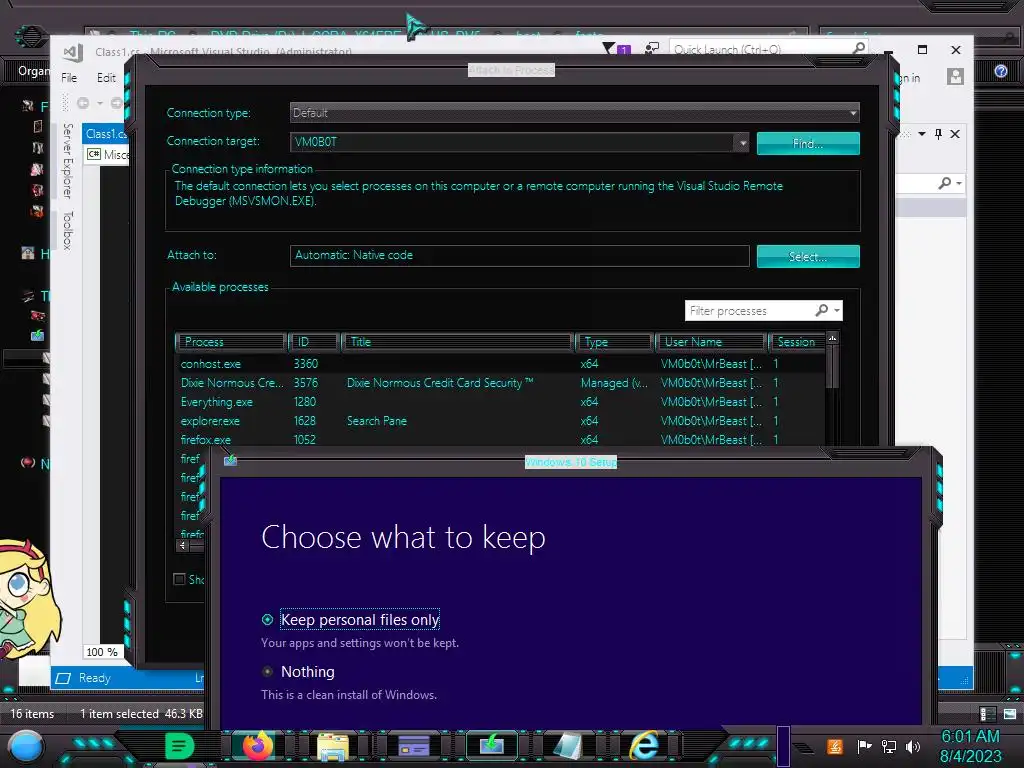Sort by the ID column header
Viewport: 1024px width, 768px height.
[314, 342]
